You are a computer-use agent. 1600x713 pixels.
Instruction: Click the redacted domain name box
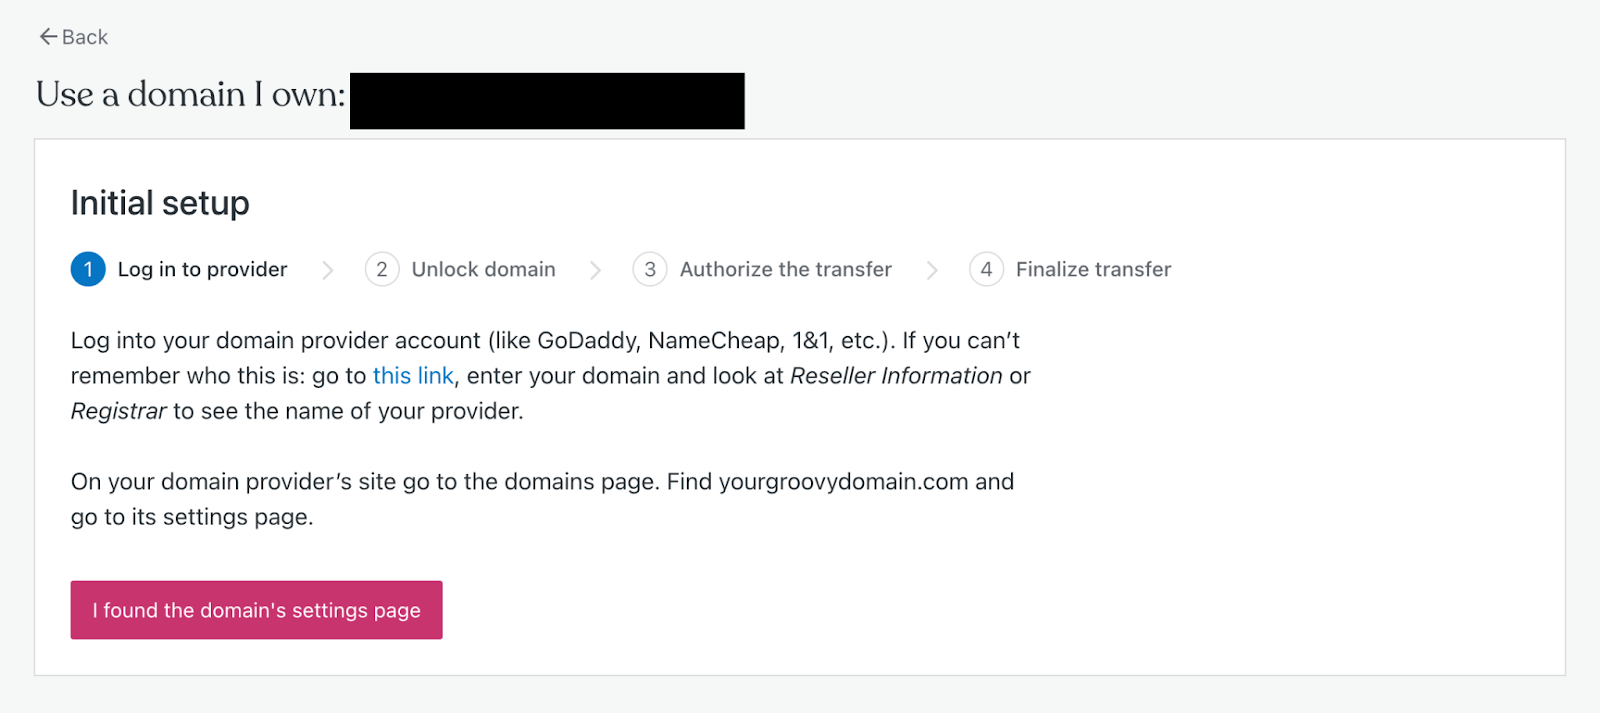tap(547, 101)
